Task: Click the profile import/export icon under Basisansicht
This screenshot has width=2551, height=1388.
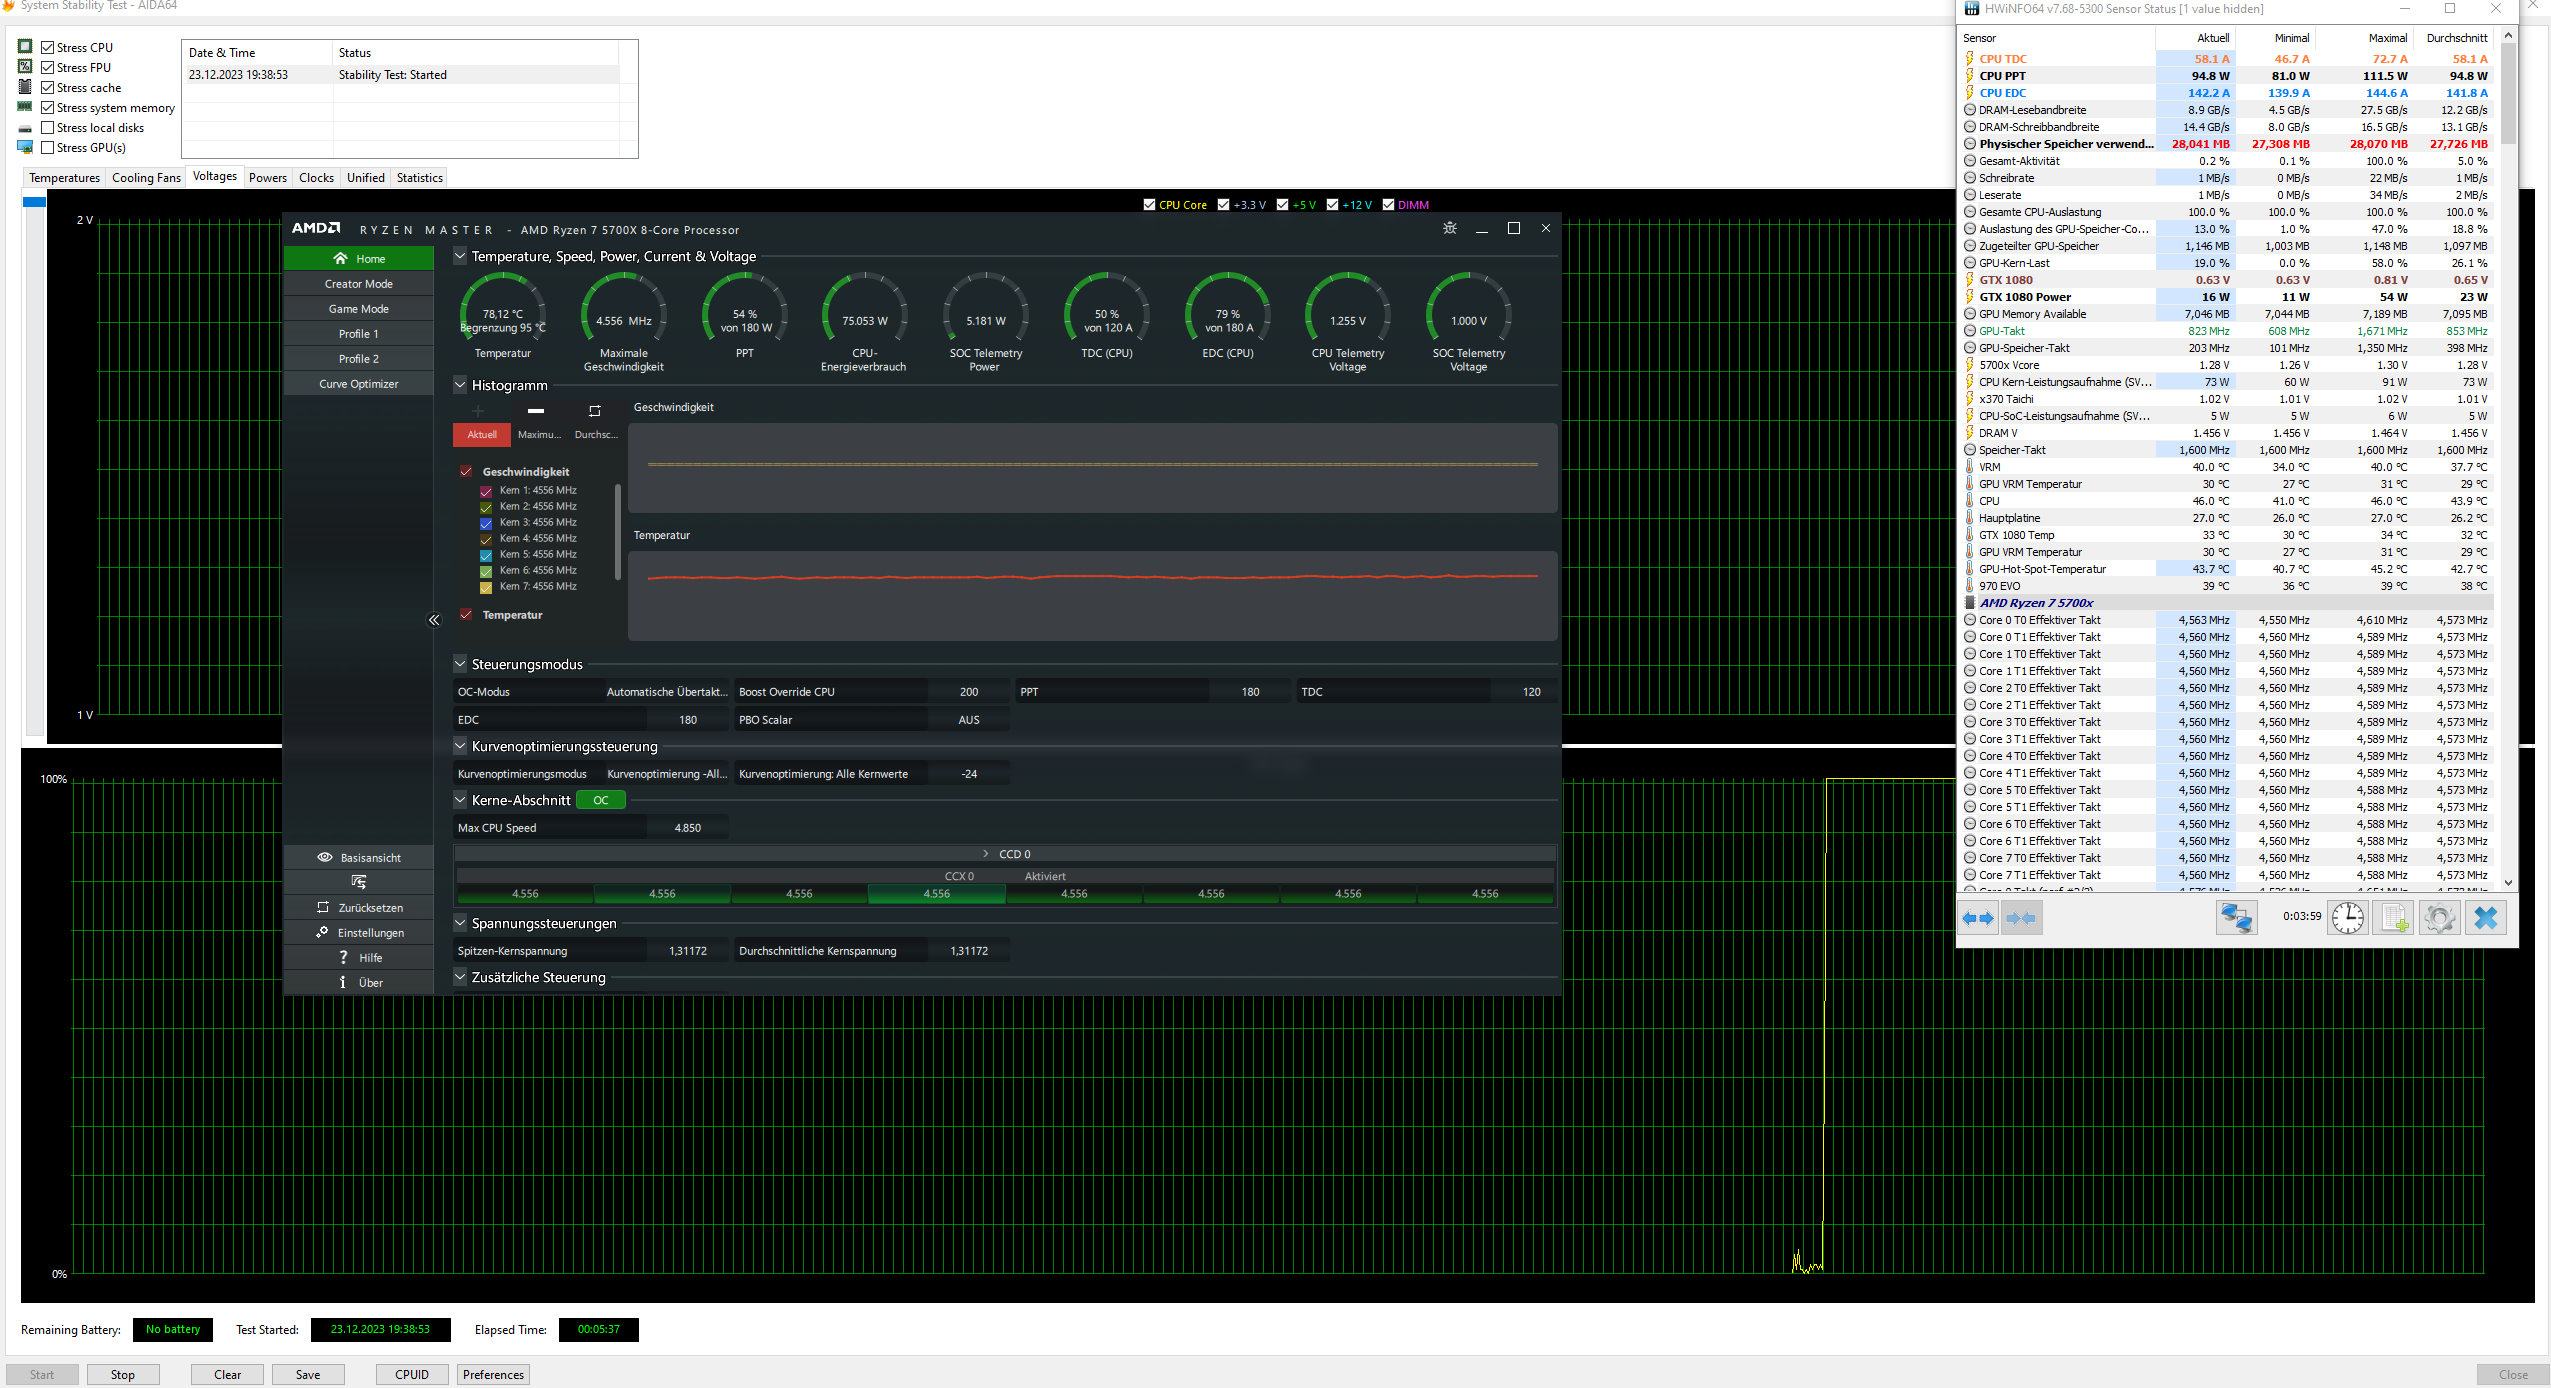Action: click(x=359, y=882)
